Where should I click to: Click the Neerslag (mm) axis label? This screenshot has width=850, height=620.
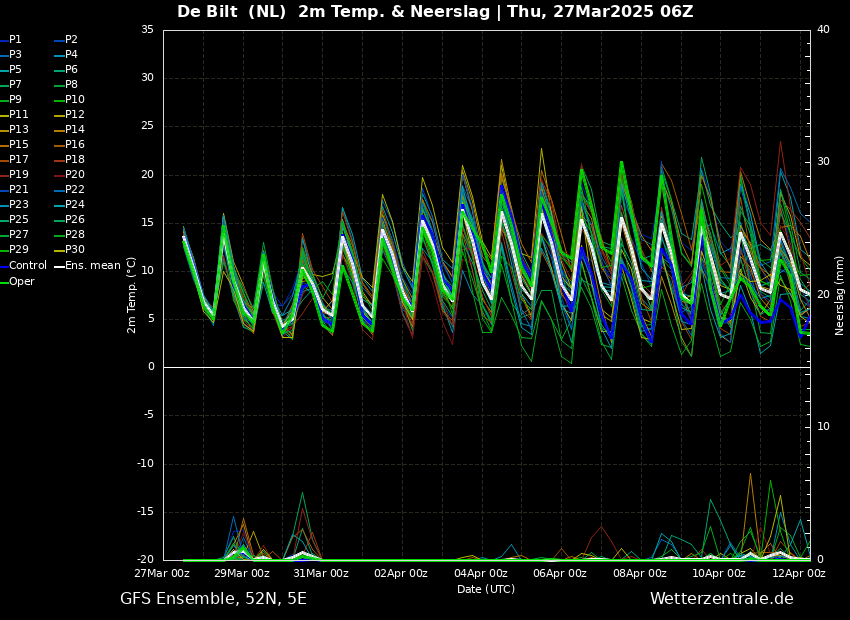840,295
